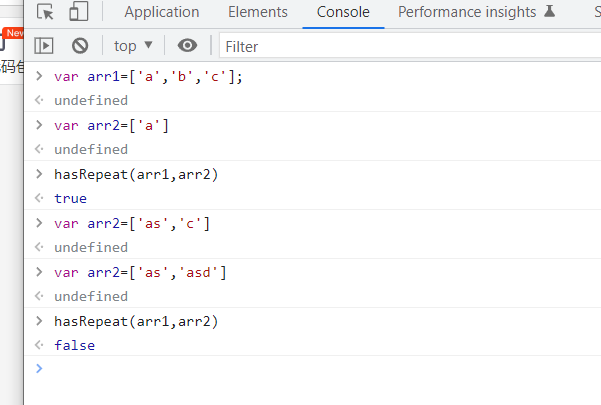Image resolution: width=601 pixels, height=405 pixels.
Task: Click the 'false' output value
Action: pos(74,345)
